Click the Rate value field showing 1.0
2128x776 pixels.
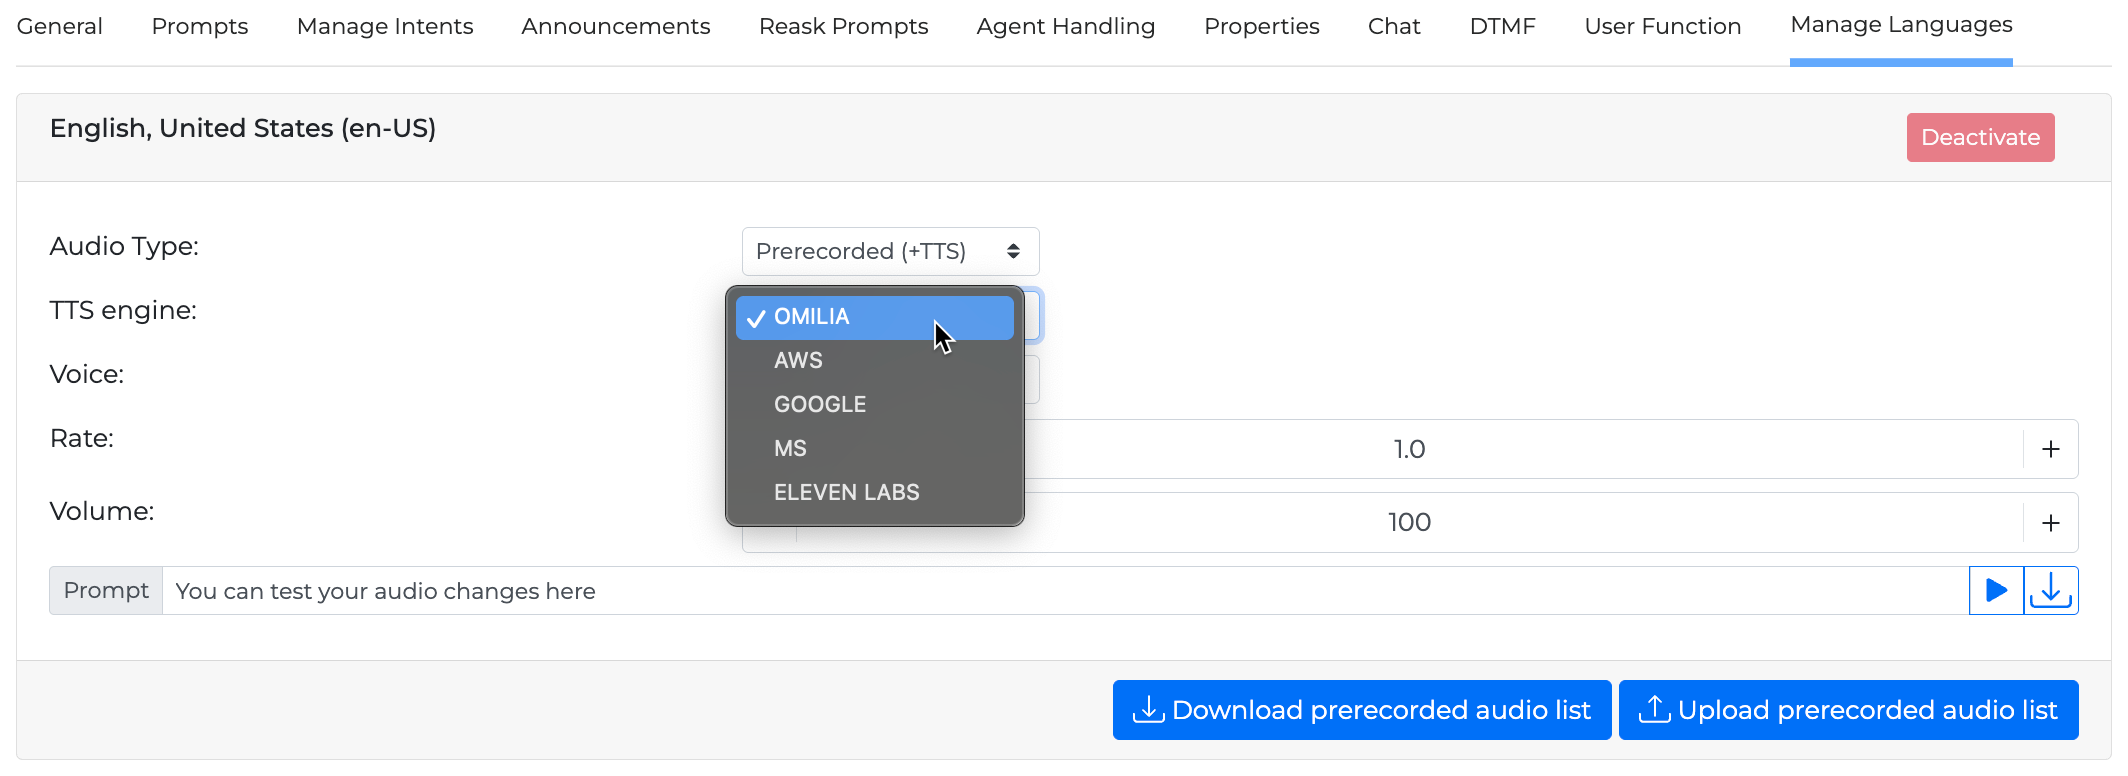pos(1408,449)
